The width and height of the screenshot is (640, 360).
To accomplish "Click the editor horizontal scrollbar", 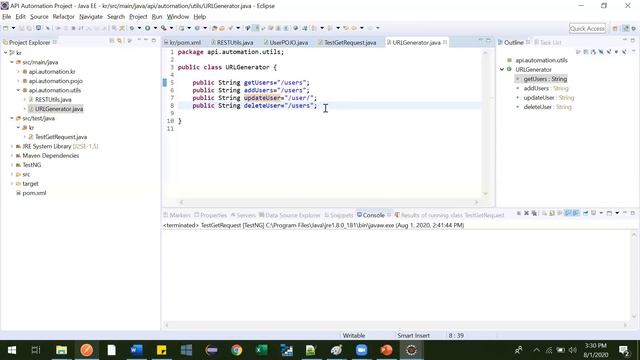I will (x=329, y=202).
